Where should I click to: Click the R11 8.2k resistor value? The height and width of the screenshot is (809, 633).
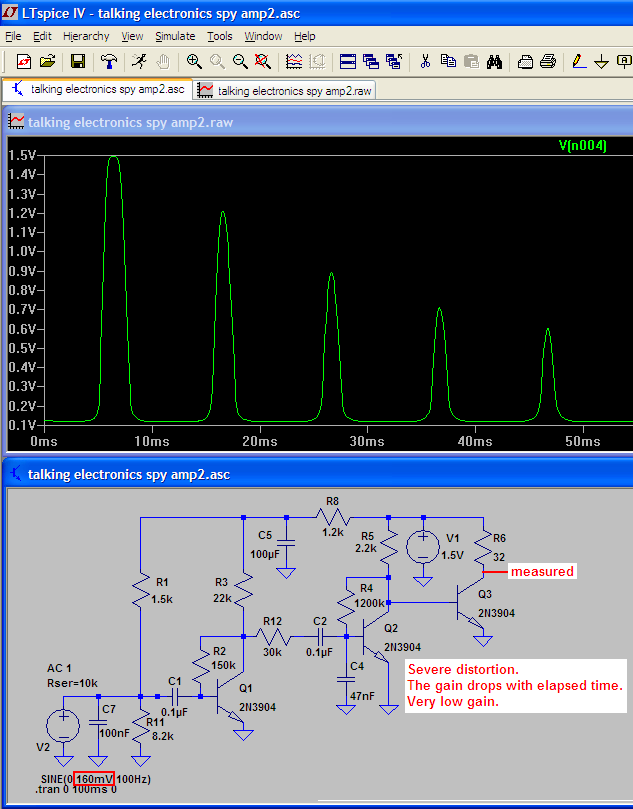(x=163, y=736)
